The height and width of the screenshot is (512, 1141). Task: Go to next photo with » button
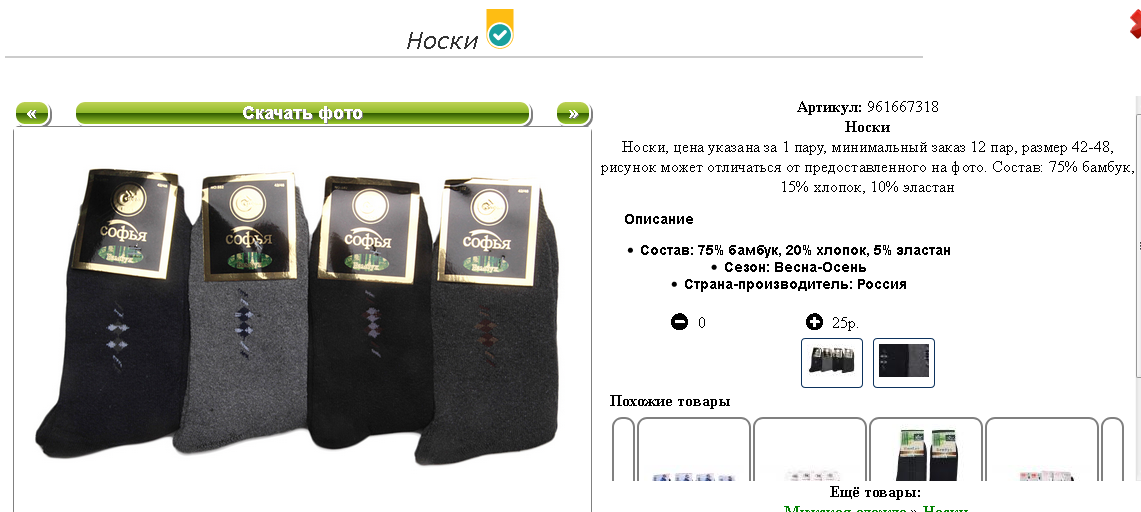click(x=573, y=113)
